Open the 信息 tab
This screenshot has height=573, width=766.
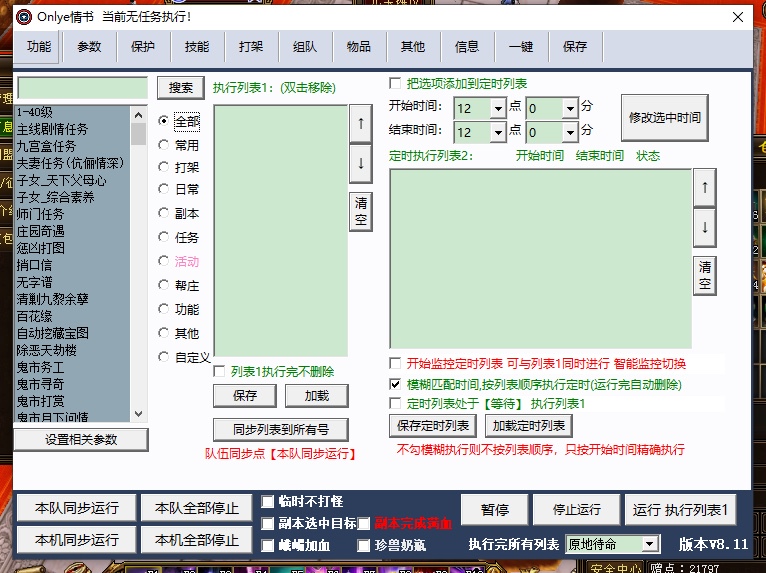click(467, 47)
